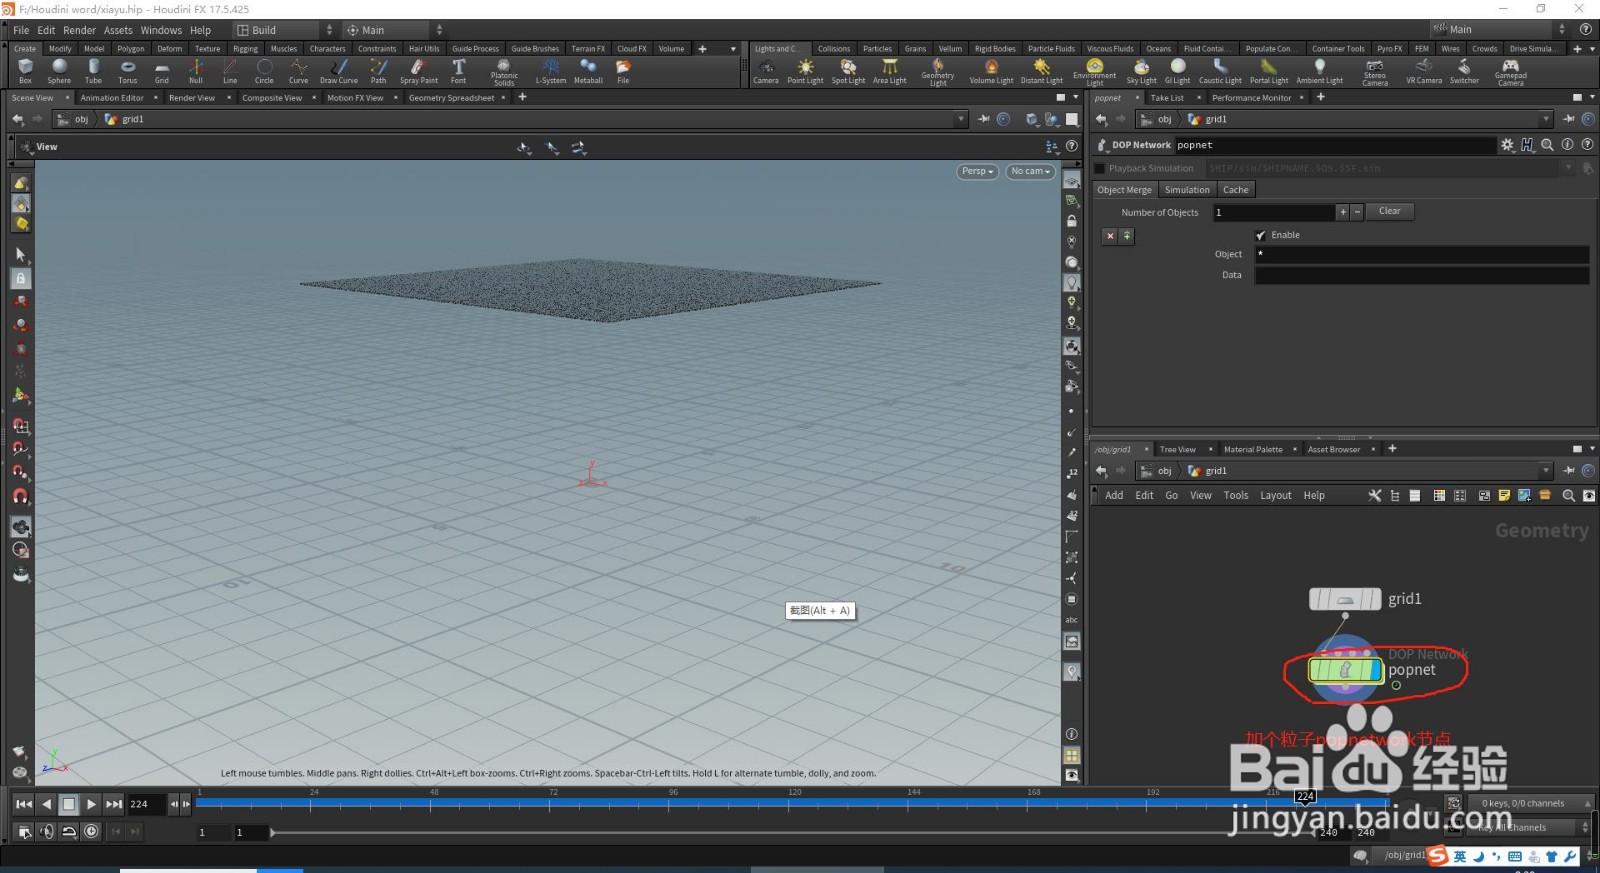The image size is (1600, 873).
Task: Select the Torus shelf tool
Action: pyautogui.click(x=127, y=70)
